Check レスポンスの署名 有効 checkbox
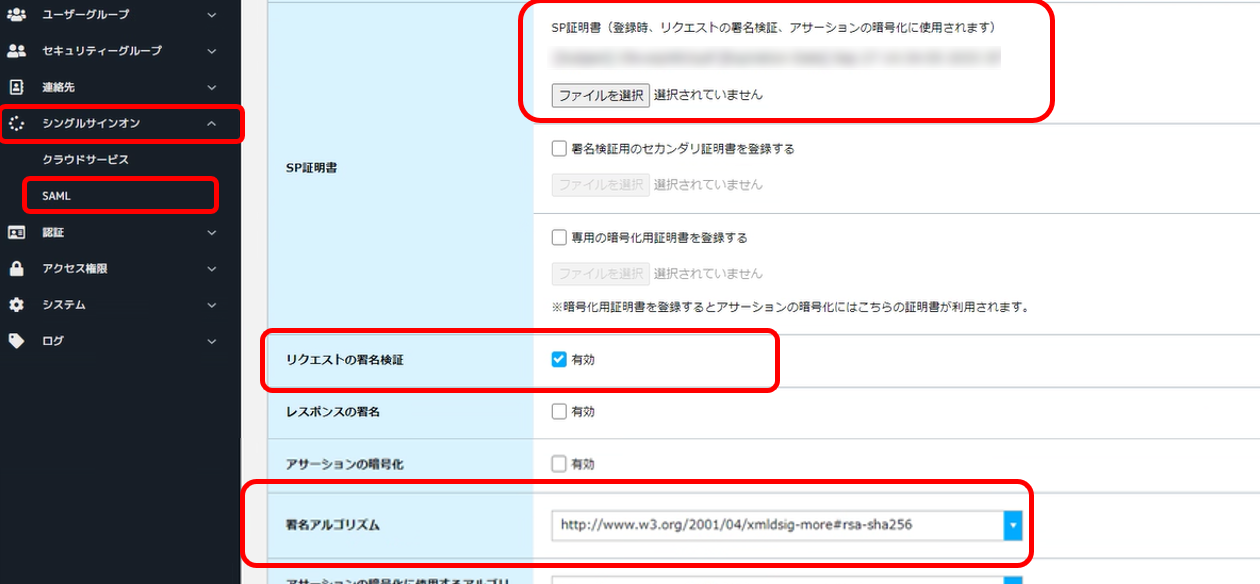1260x584 pixels. click(x=559, y=411)
